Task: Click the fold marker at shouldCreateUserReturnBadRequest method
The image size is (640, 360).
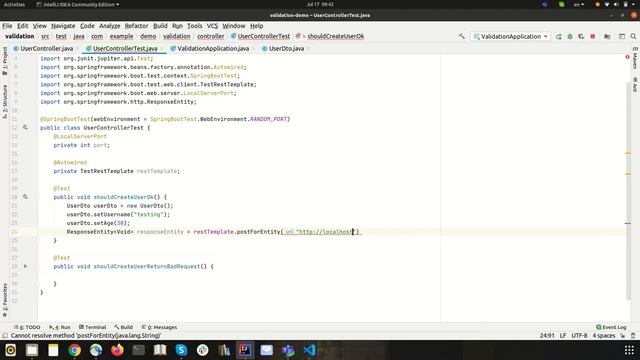Action: tap(38, 266)
